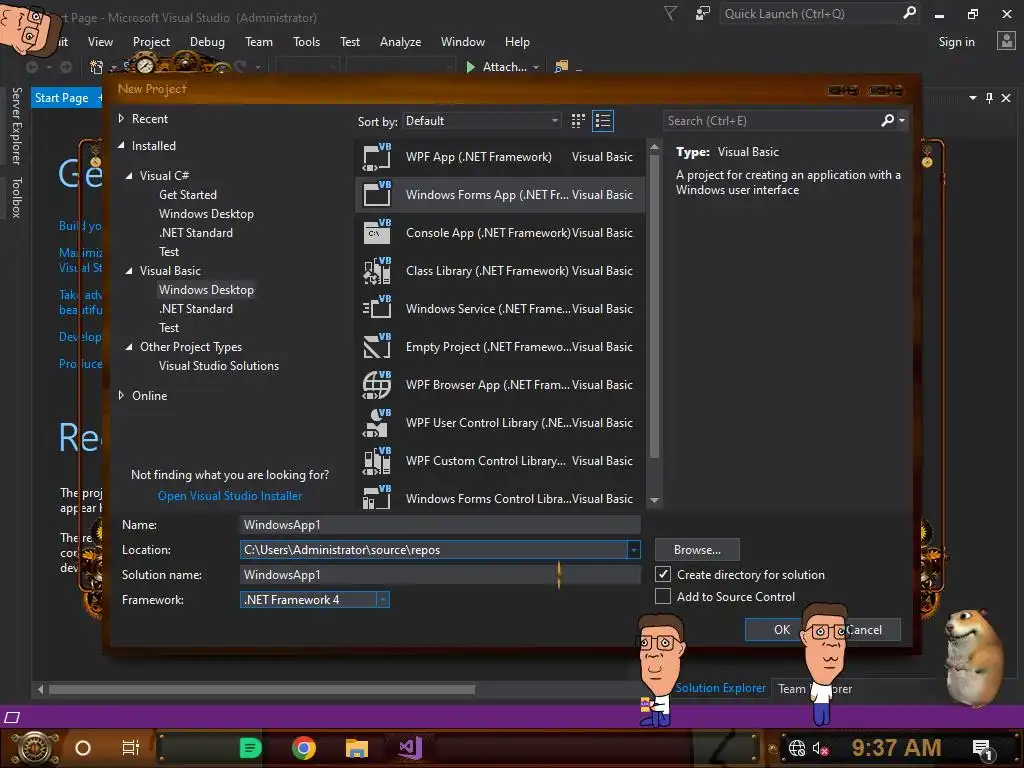Collapse the Installed node

coord(121,146)
